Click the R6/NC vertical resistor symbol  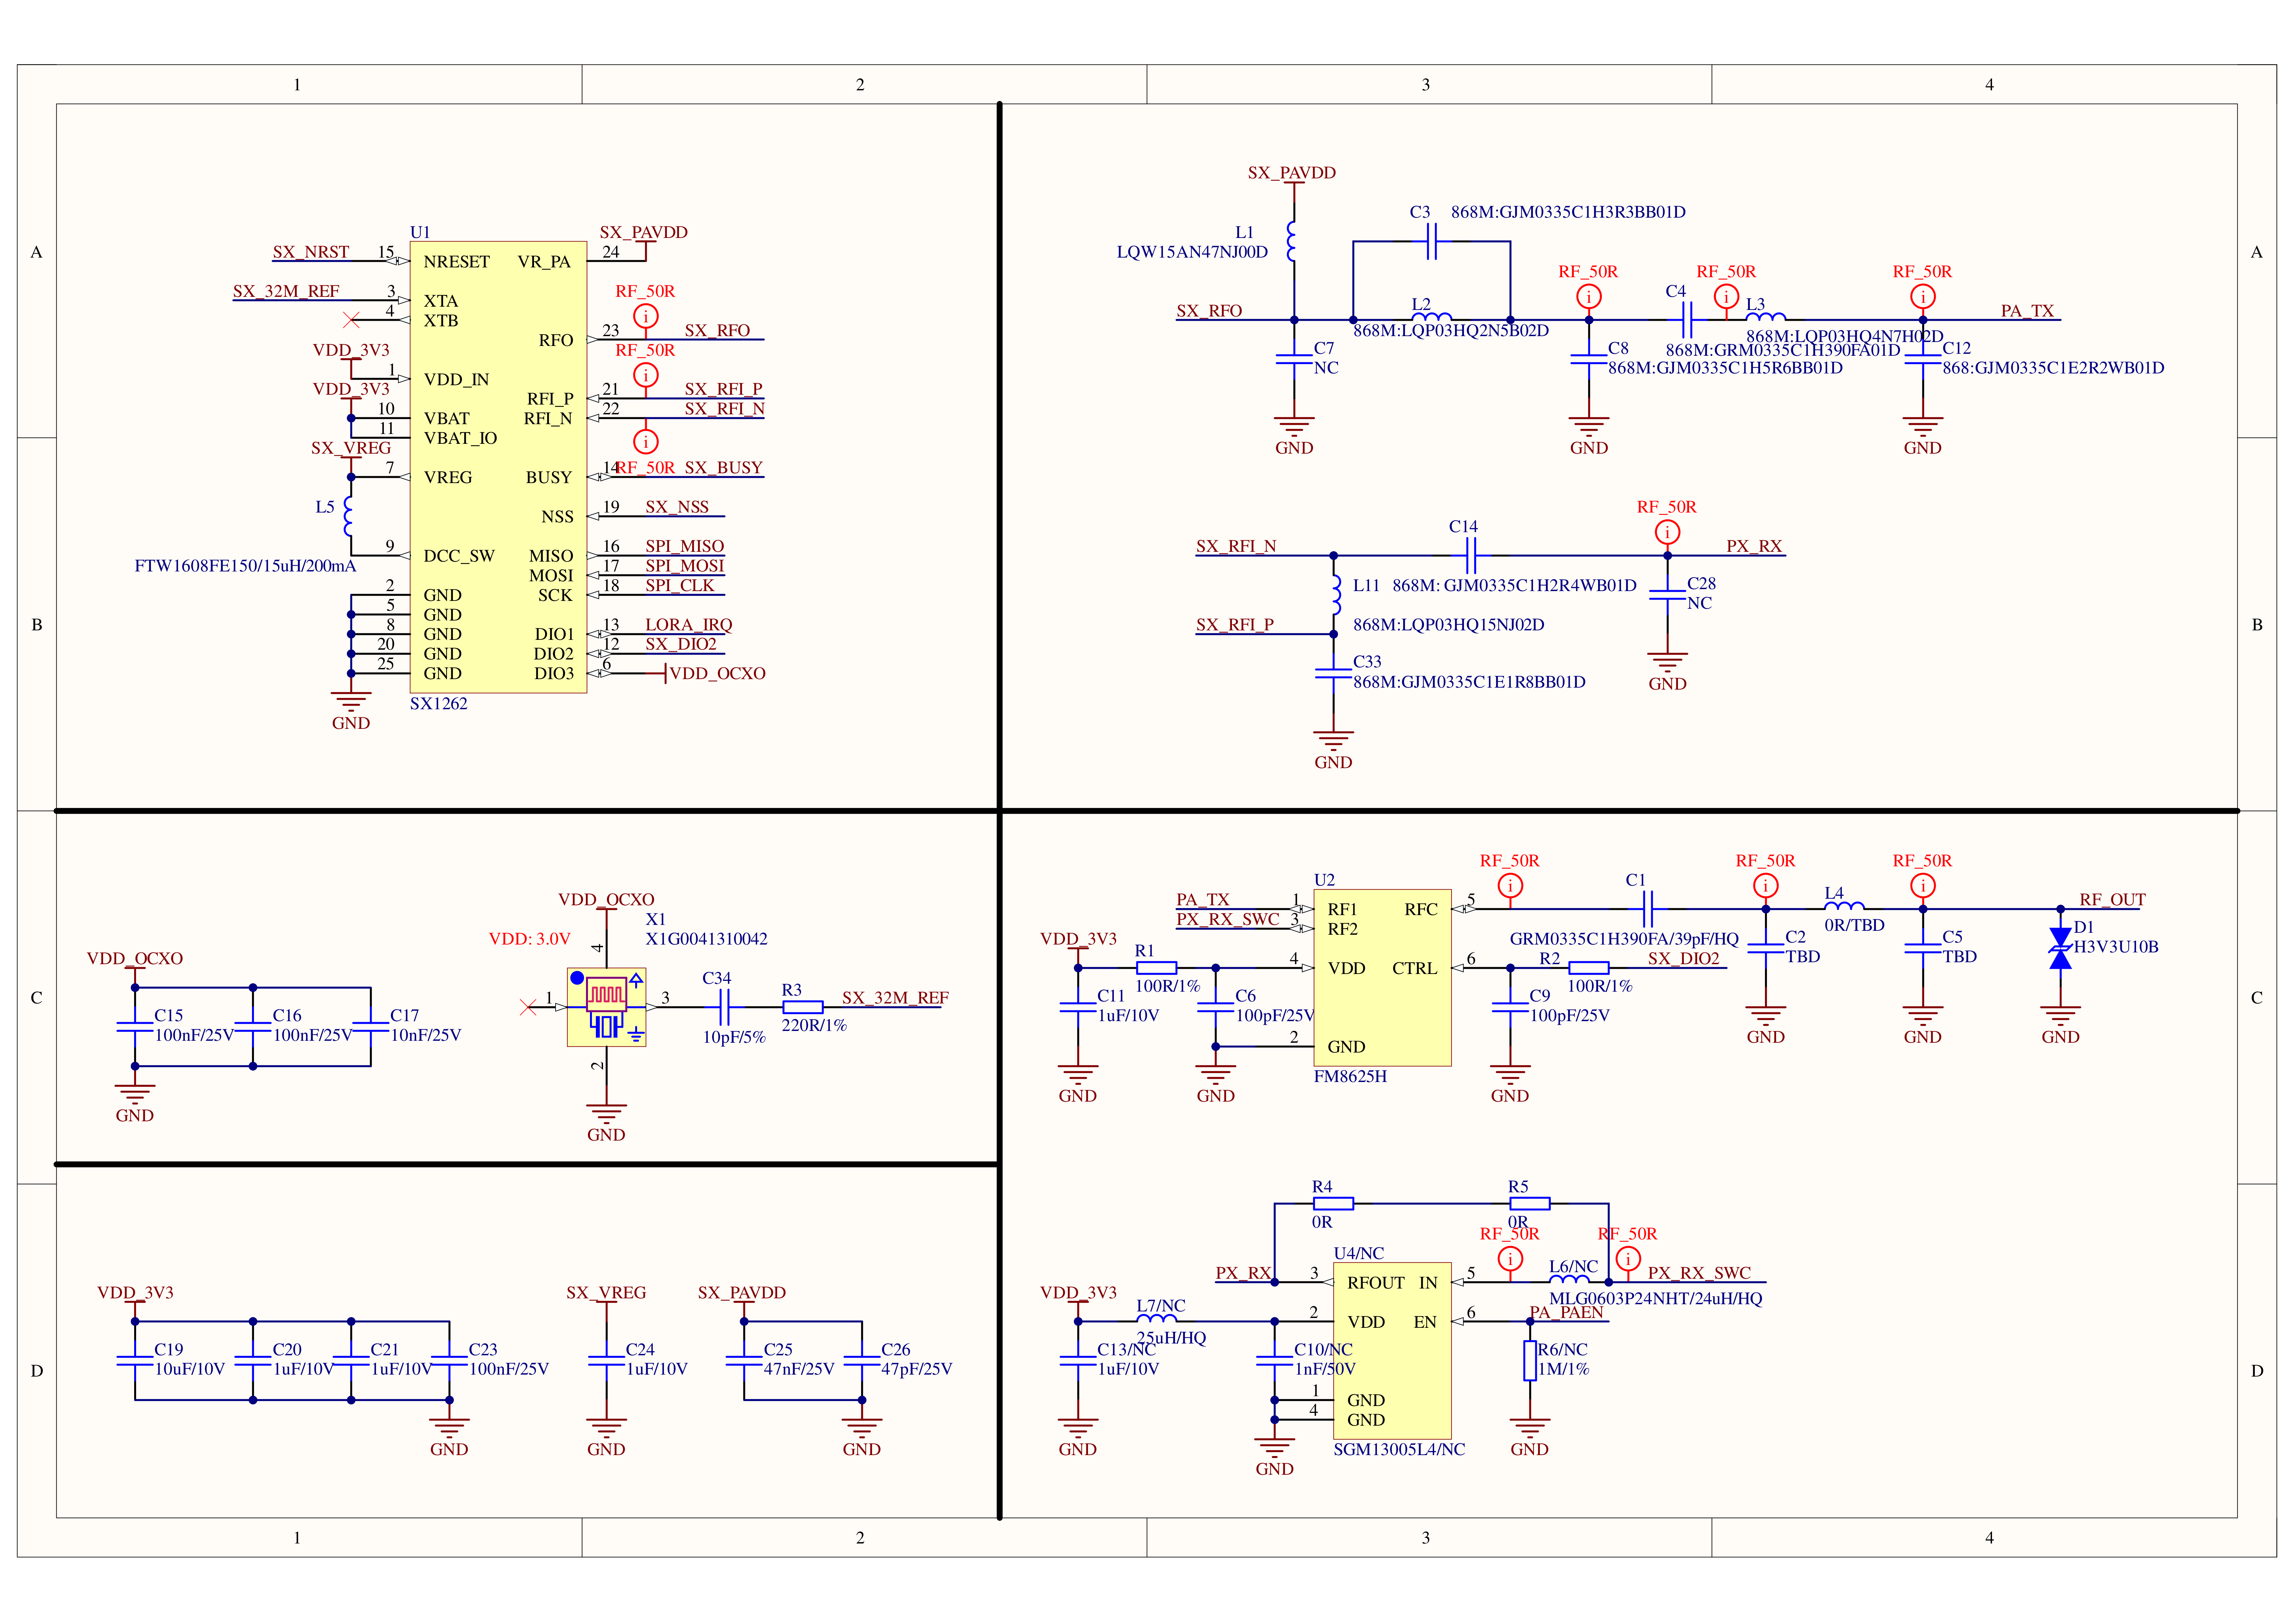[x=1529, y=1360]
